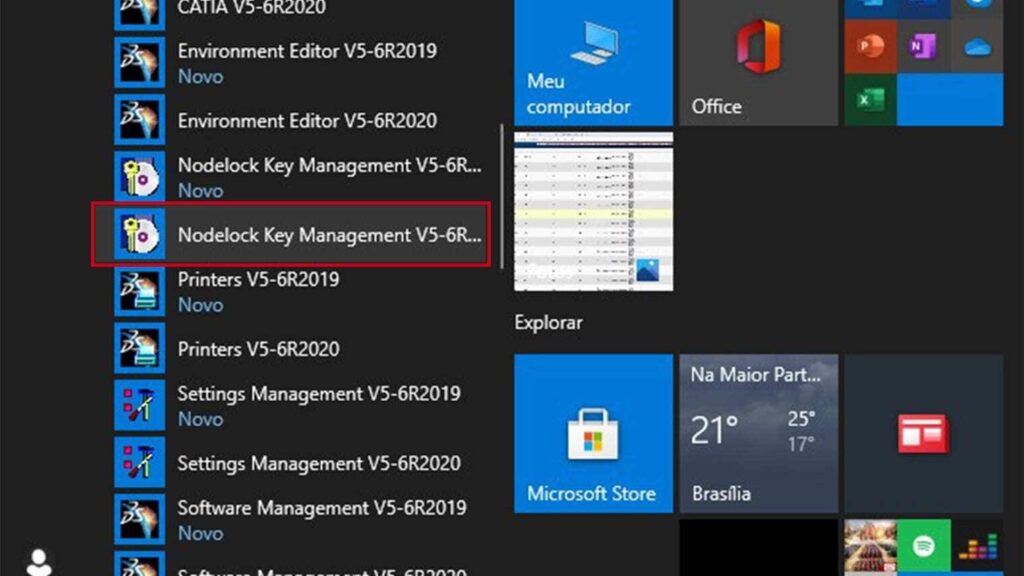Image resolution: width=1024 pixels, height=576 pixels.
Task: Open the OneDrive cloud tile
Action: pos(977,47)
